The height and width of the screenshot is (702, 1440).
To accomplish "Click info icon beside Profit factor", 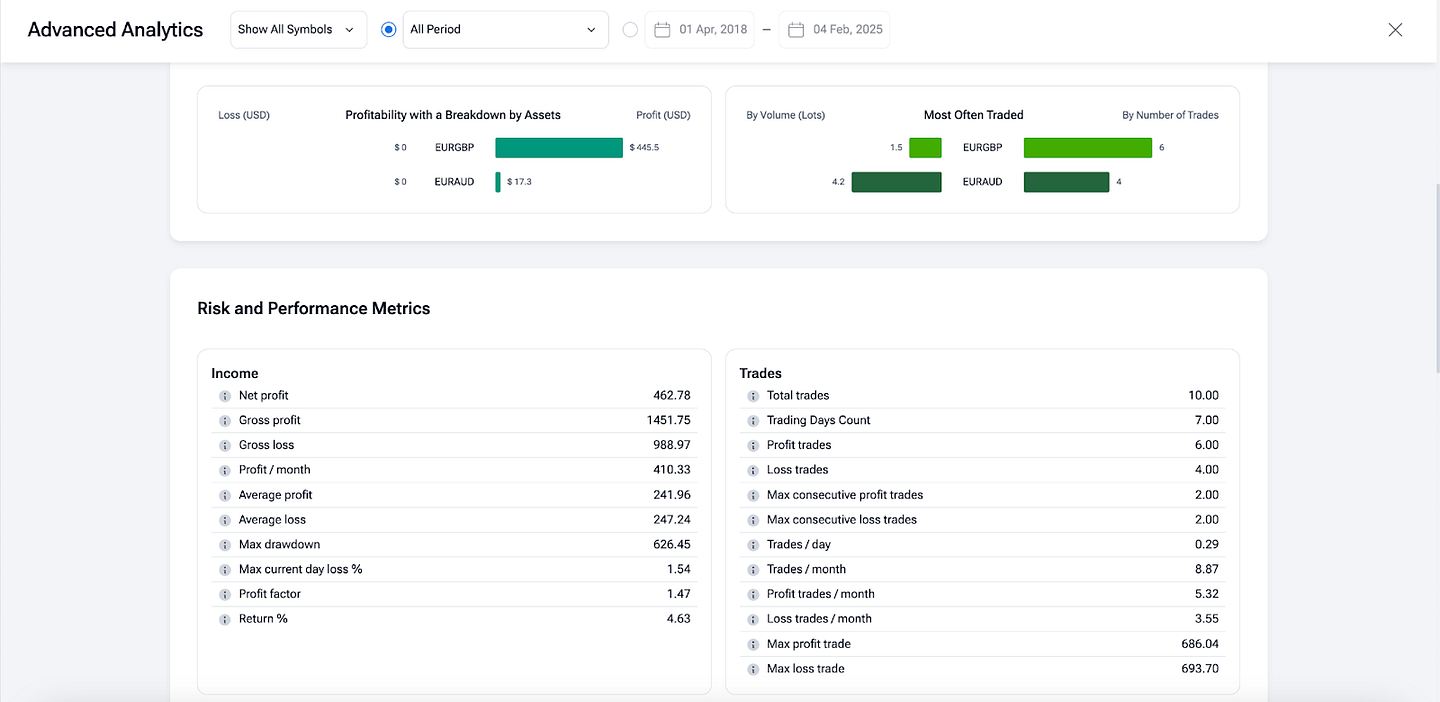I will 225,594.
